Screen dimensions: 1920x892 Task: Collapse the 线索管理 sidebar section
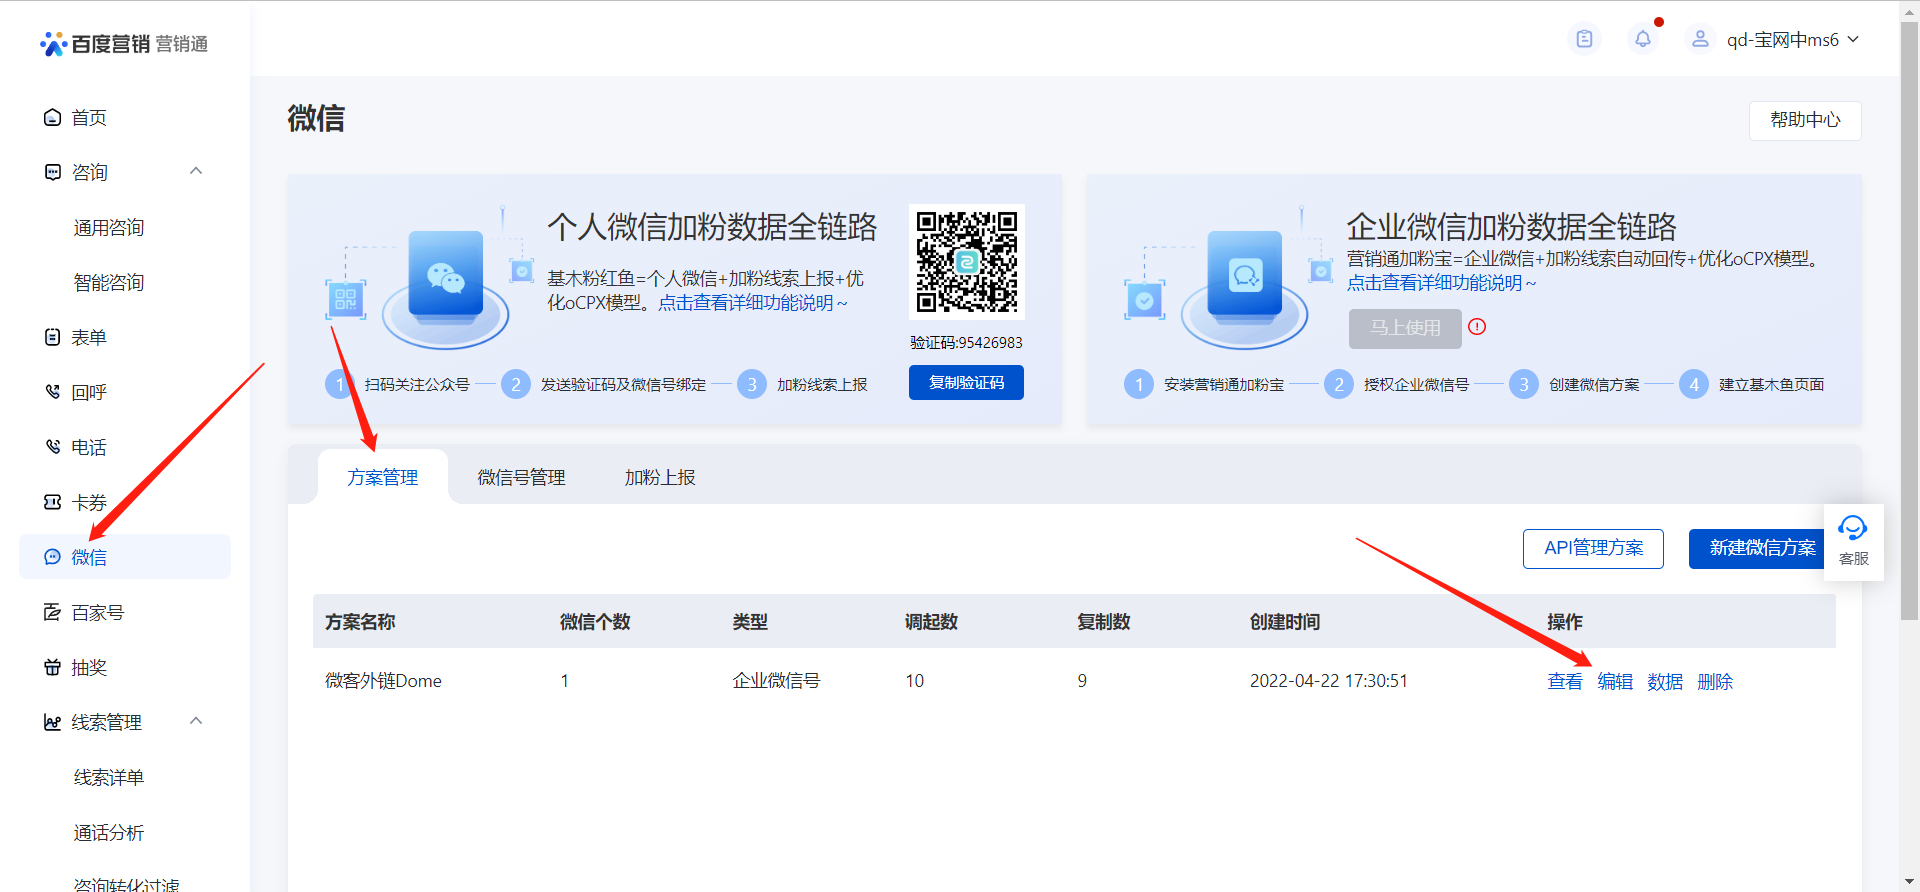pos(196,721)
